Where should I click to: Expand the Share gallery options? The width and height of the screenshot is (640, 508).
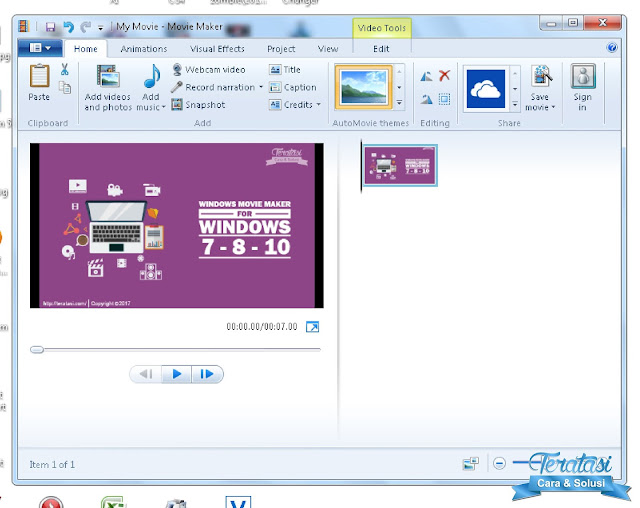point(515,105)
